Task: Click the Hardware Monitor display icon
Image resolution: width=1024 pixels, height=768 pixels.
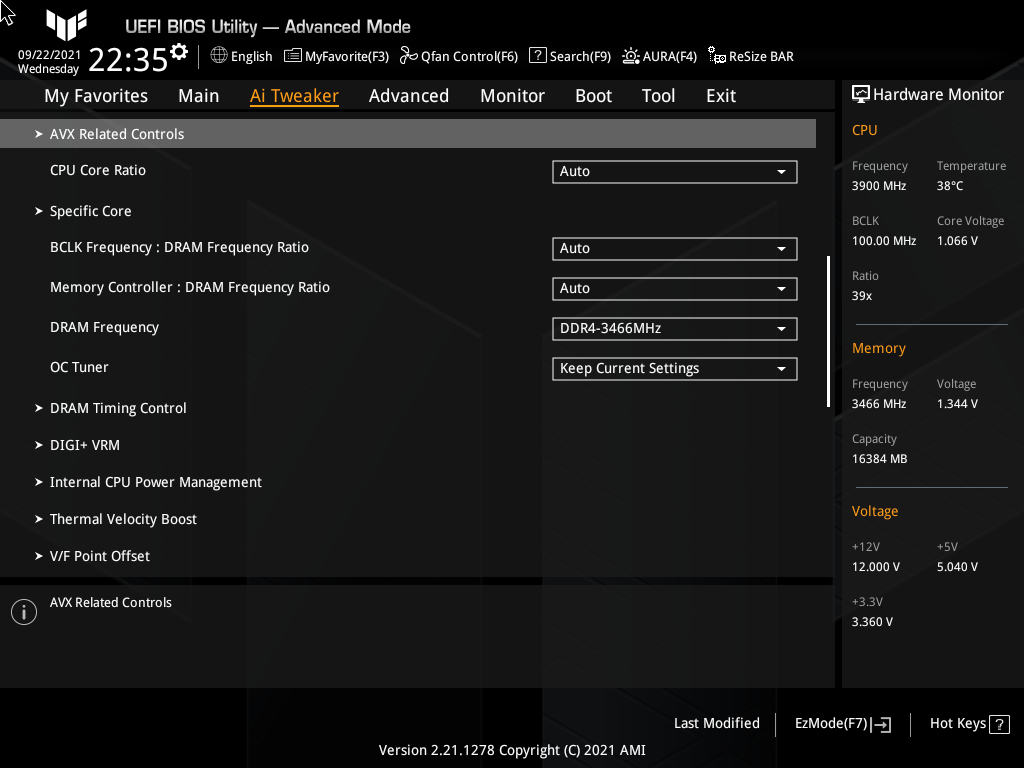Action: tap(861, 95)
